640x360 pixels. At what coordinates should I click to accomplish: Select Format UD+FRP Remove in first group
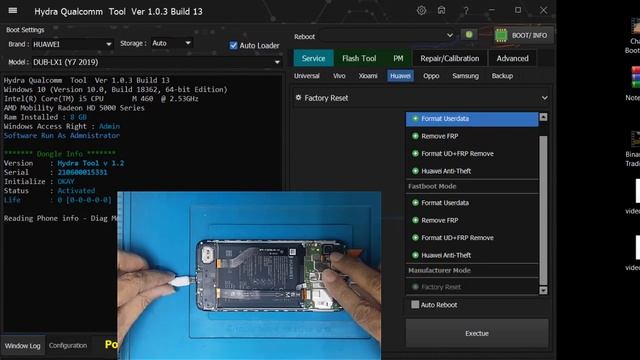click(472, 154)
